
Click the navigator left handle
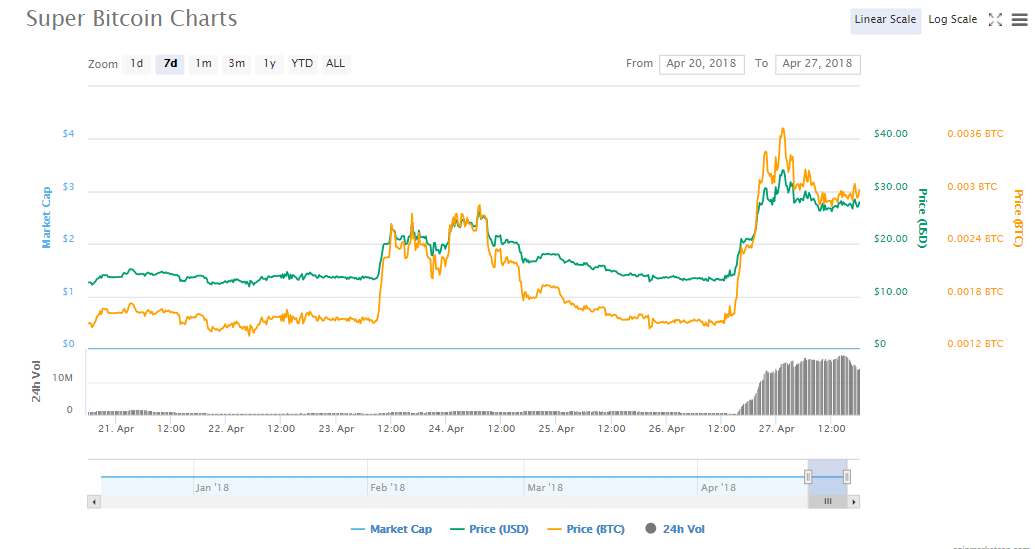[x=808, y=477]
